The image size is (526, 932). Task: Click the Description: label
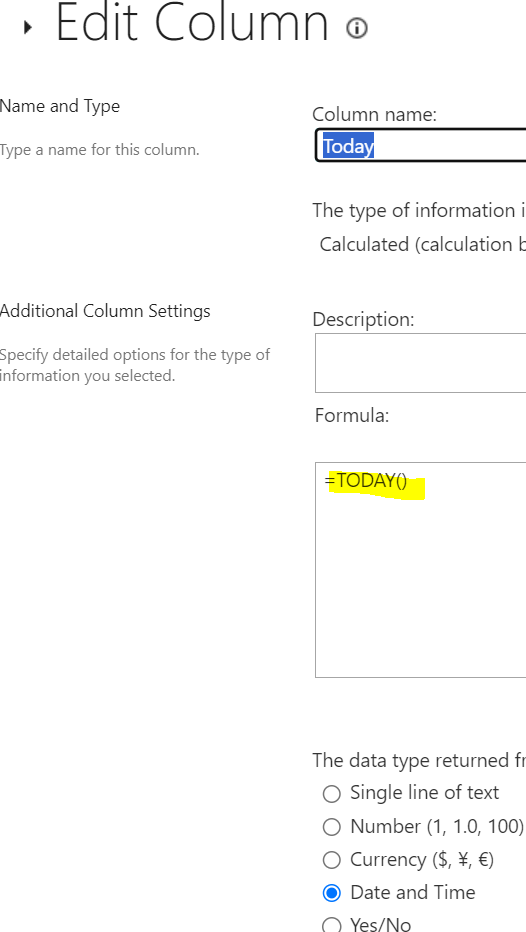point(363,320)
